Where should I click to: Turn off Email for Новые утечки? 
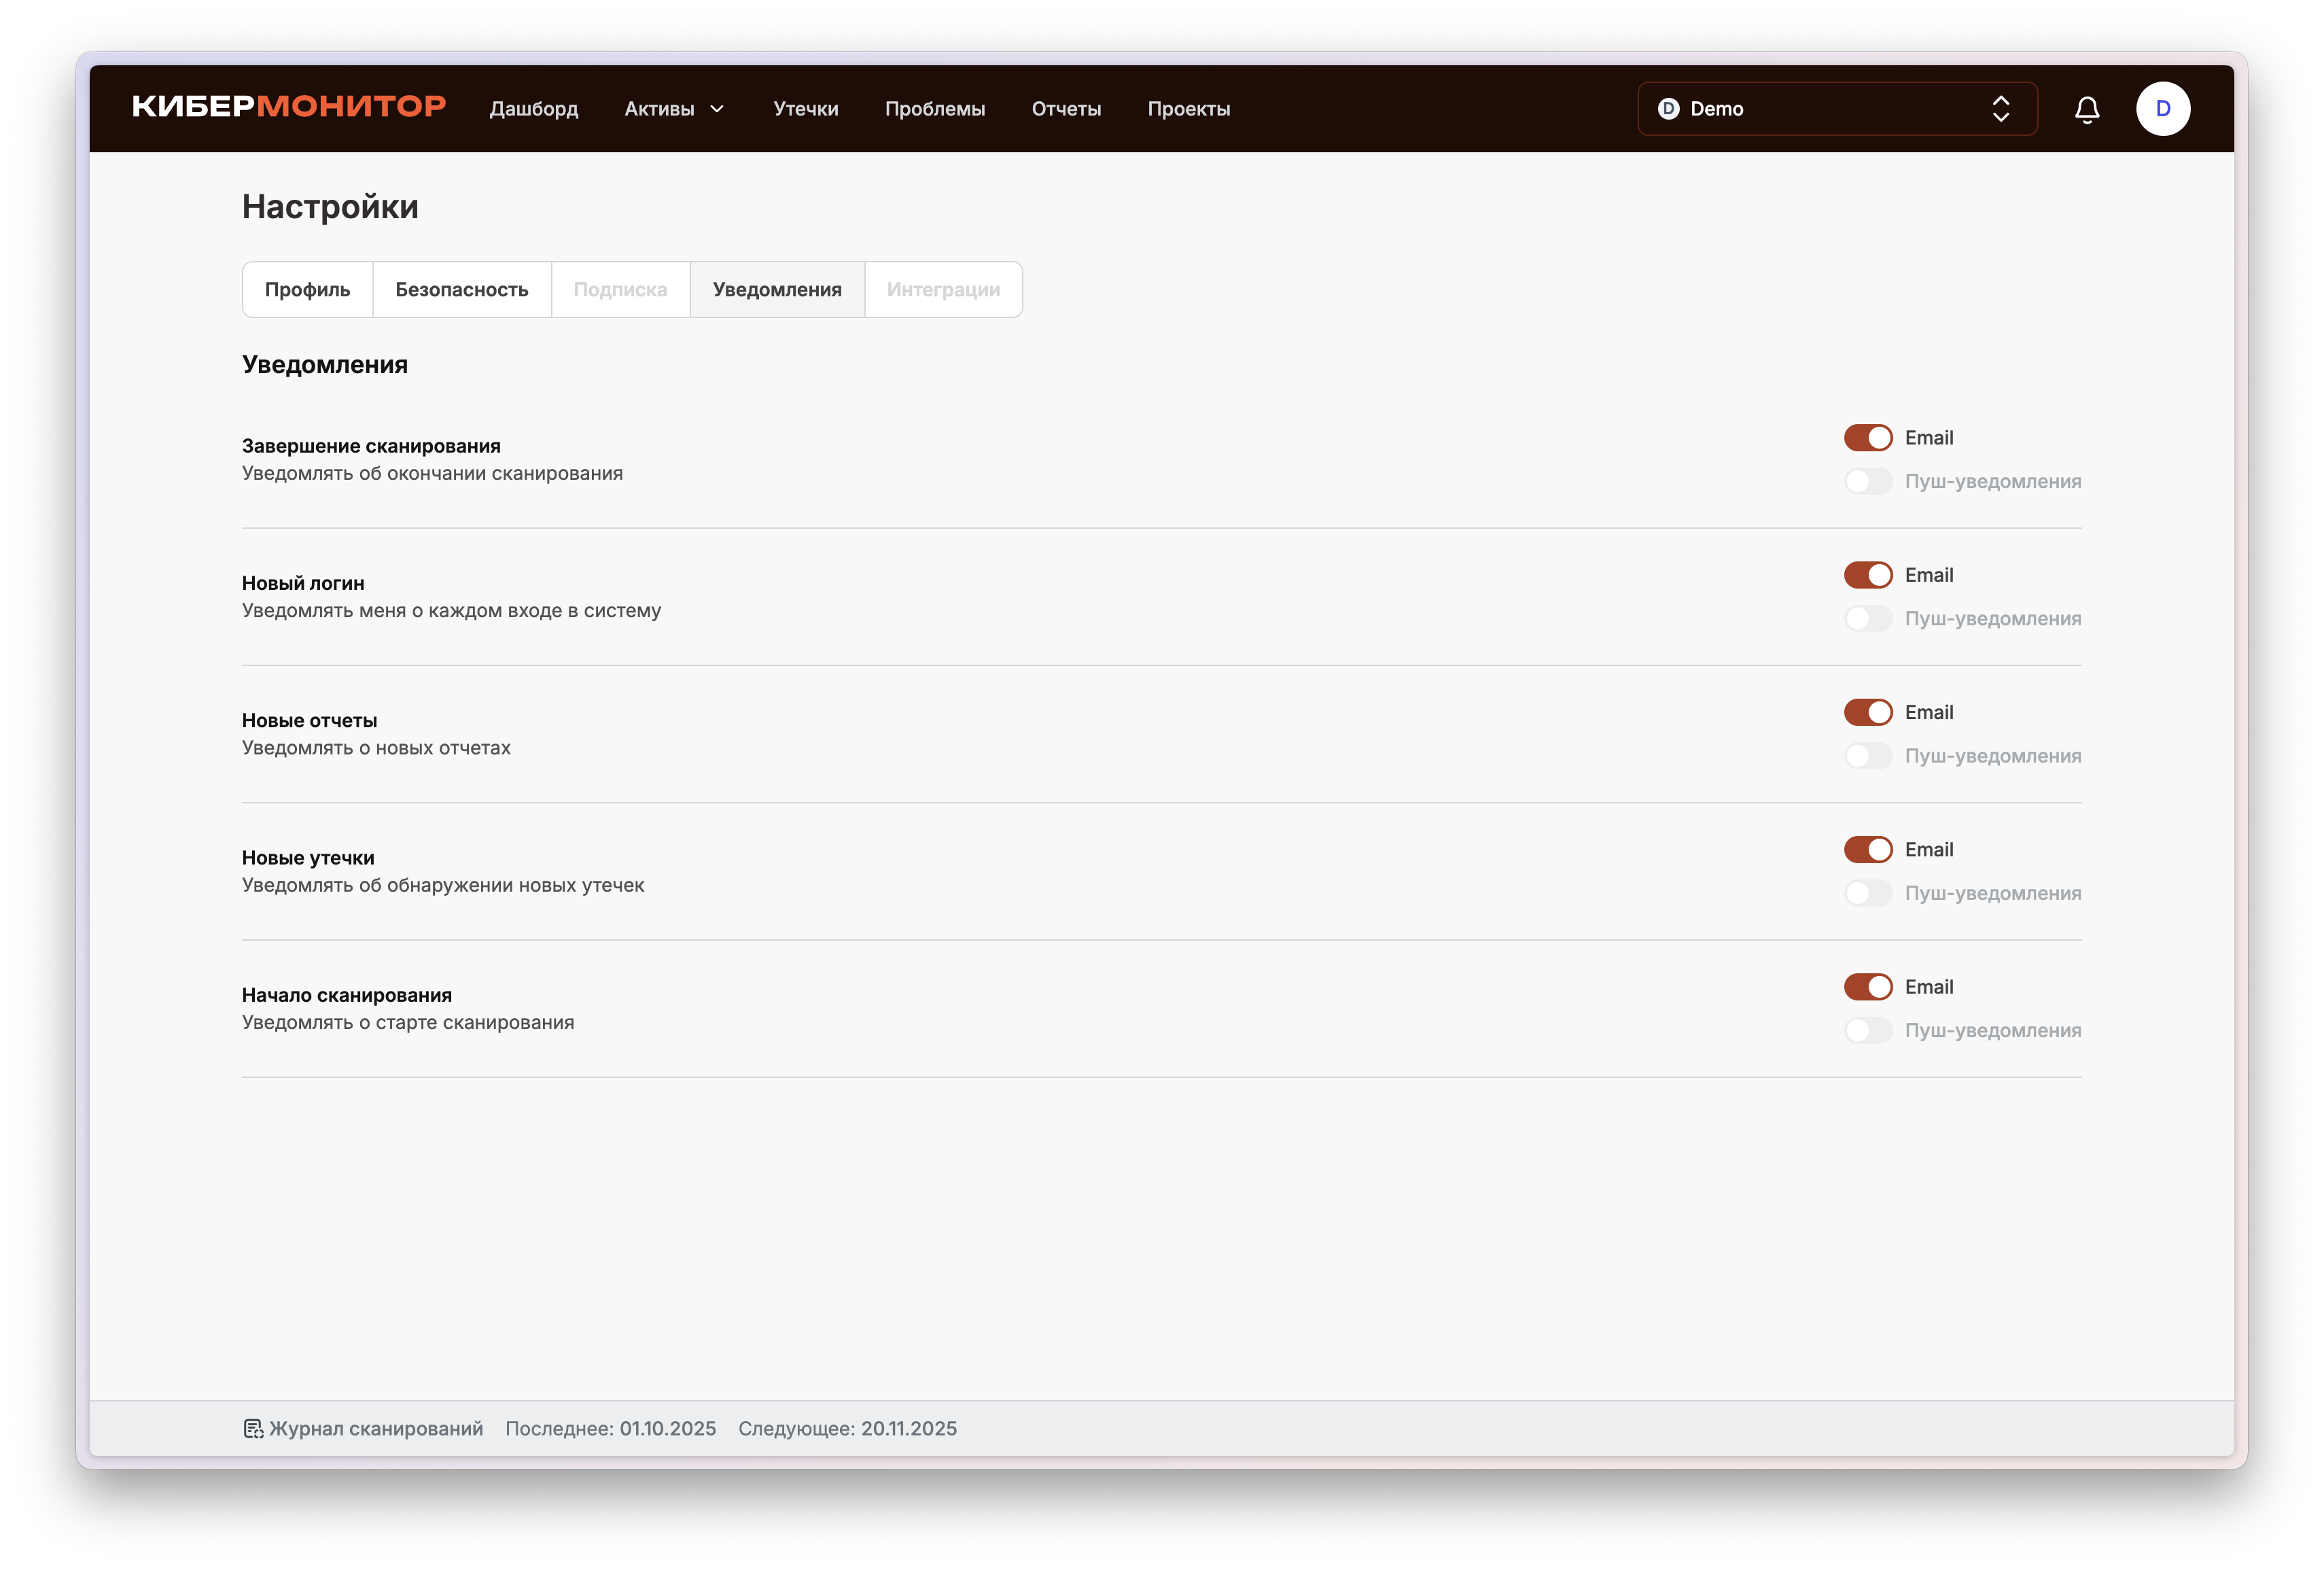[x=1867, y=850]
